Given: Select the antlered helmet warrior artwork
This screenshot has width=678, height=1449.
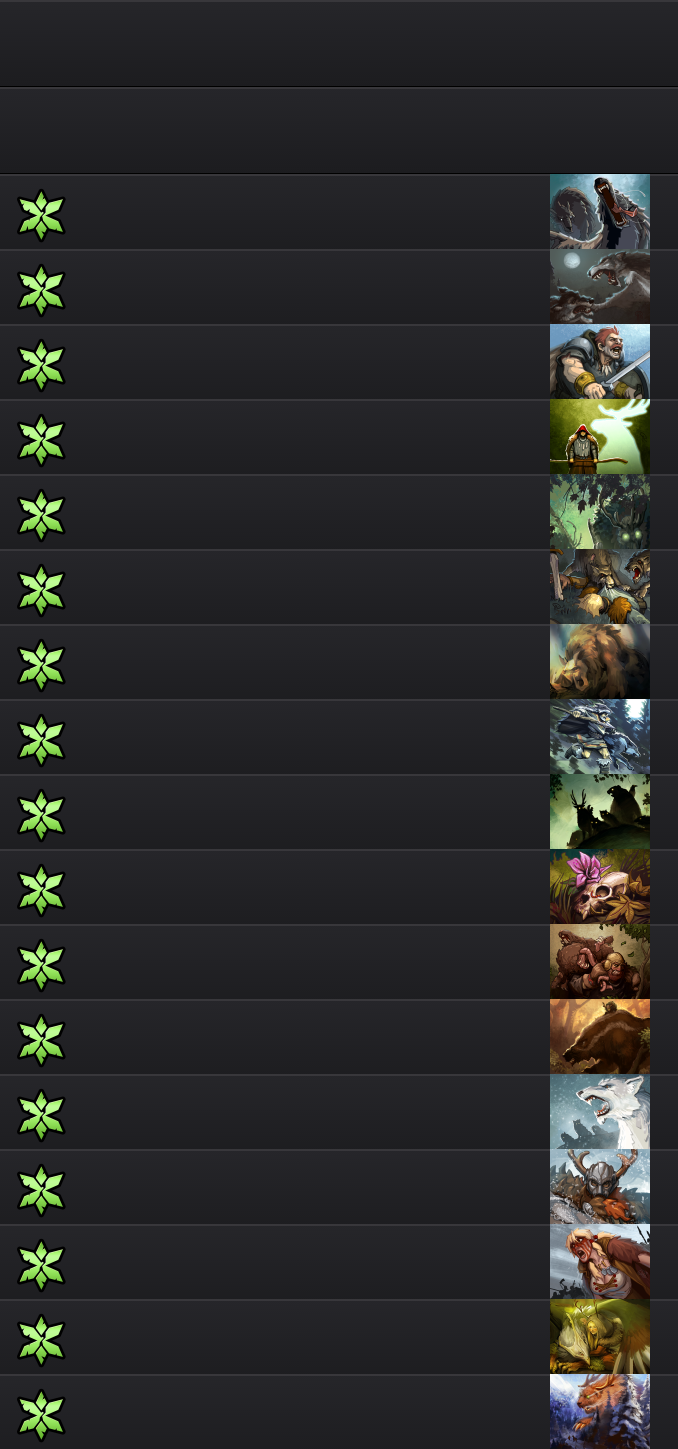Looking at the screenshot, I should [600, 1187].
